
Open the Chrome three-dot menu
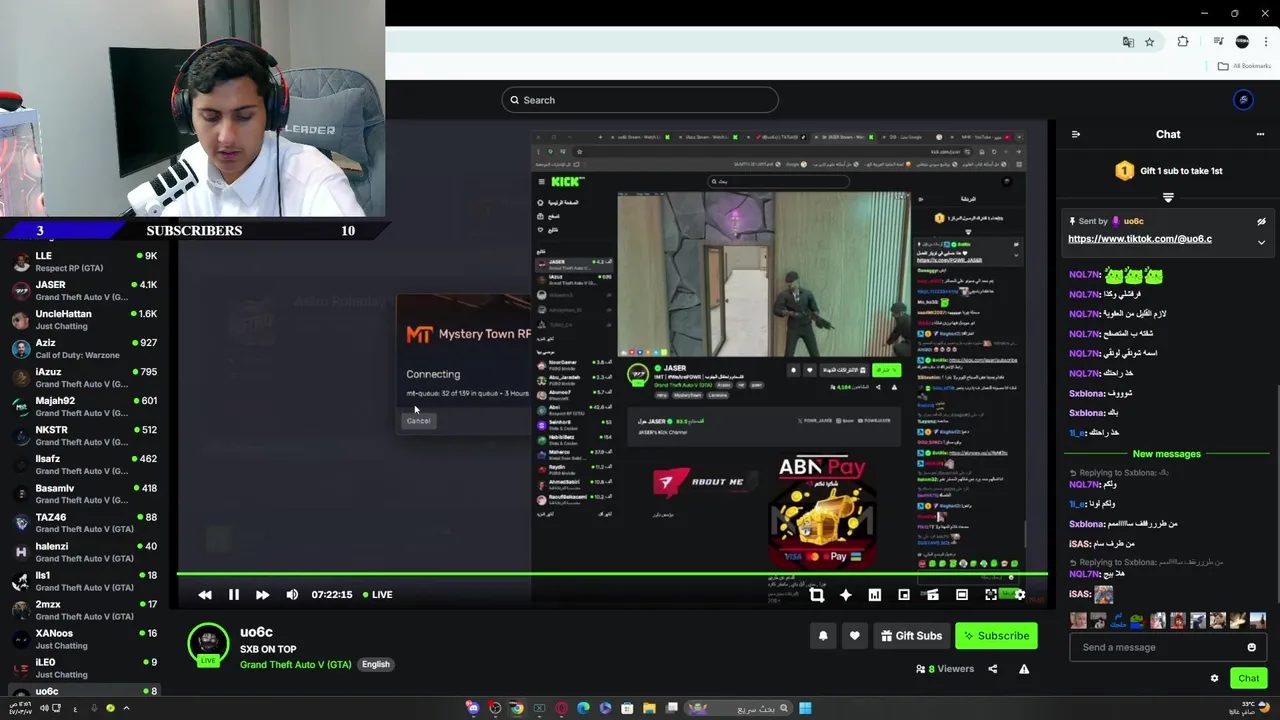pos(1266,42)
